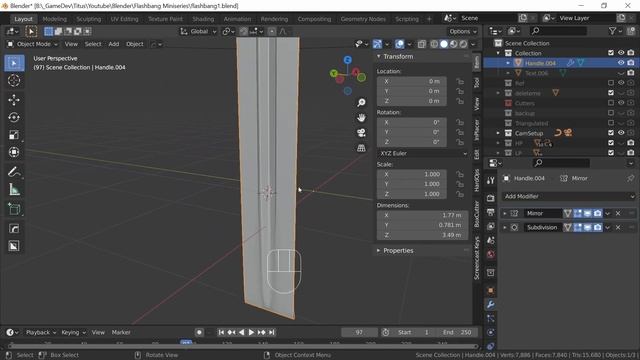Open the viewport Select menu
This screenshot has width=640, height=360.
tap(93, 44)
